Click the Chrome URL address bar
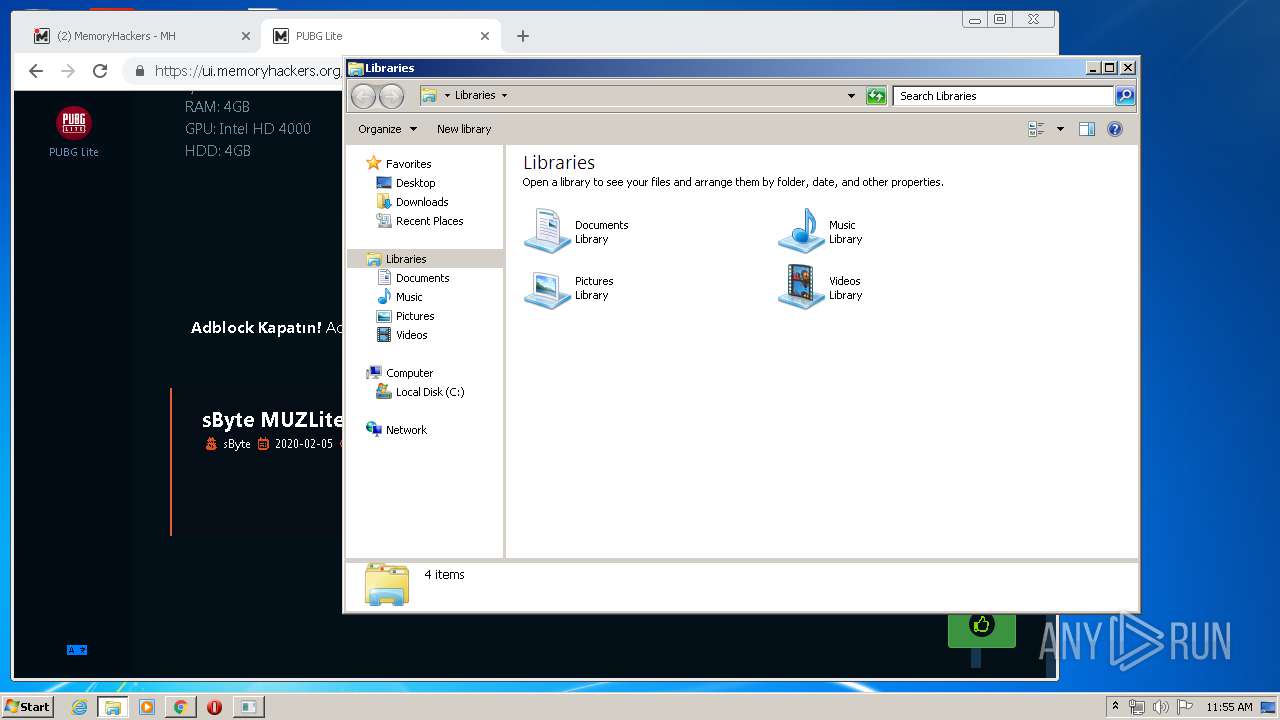 (x=247, y=71)
